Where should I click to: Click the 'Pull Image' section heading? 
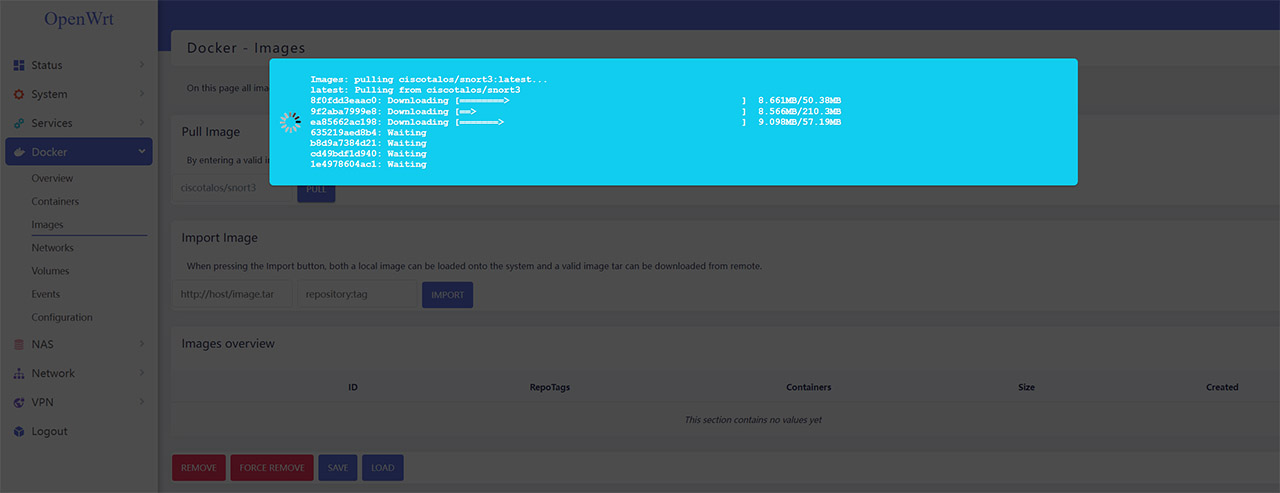click(211, 131)
